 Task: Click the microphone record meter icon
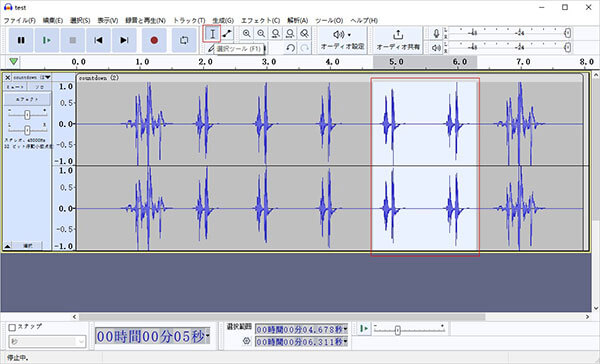[436, 34]
